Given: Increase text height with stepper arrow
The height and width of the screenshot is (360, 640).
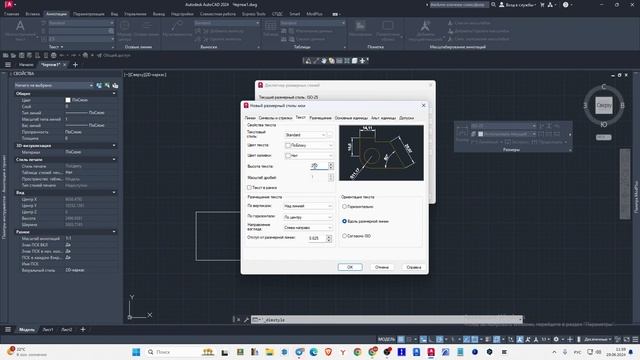Looking at the screenshot, I should tap(331, 164).
